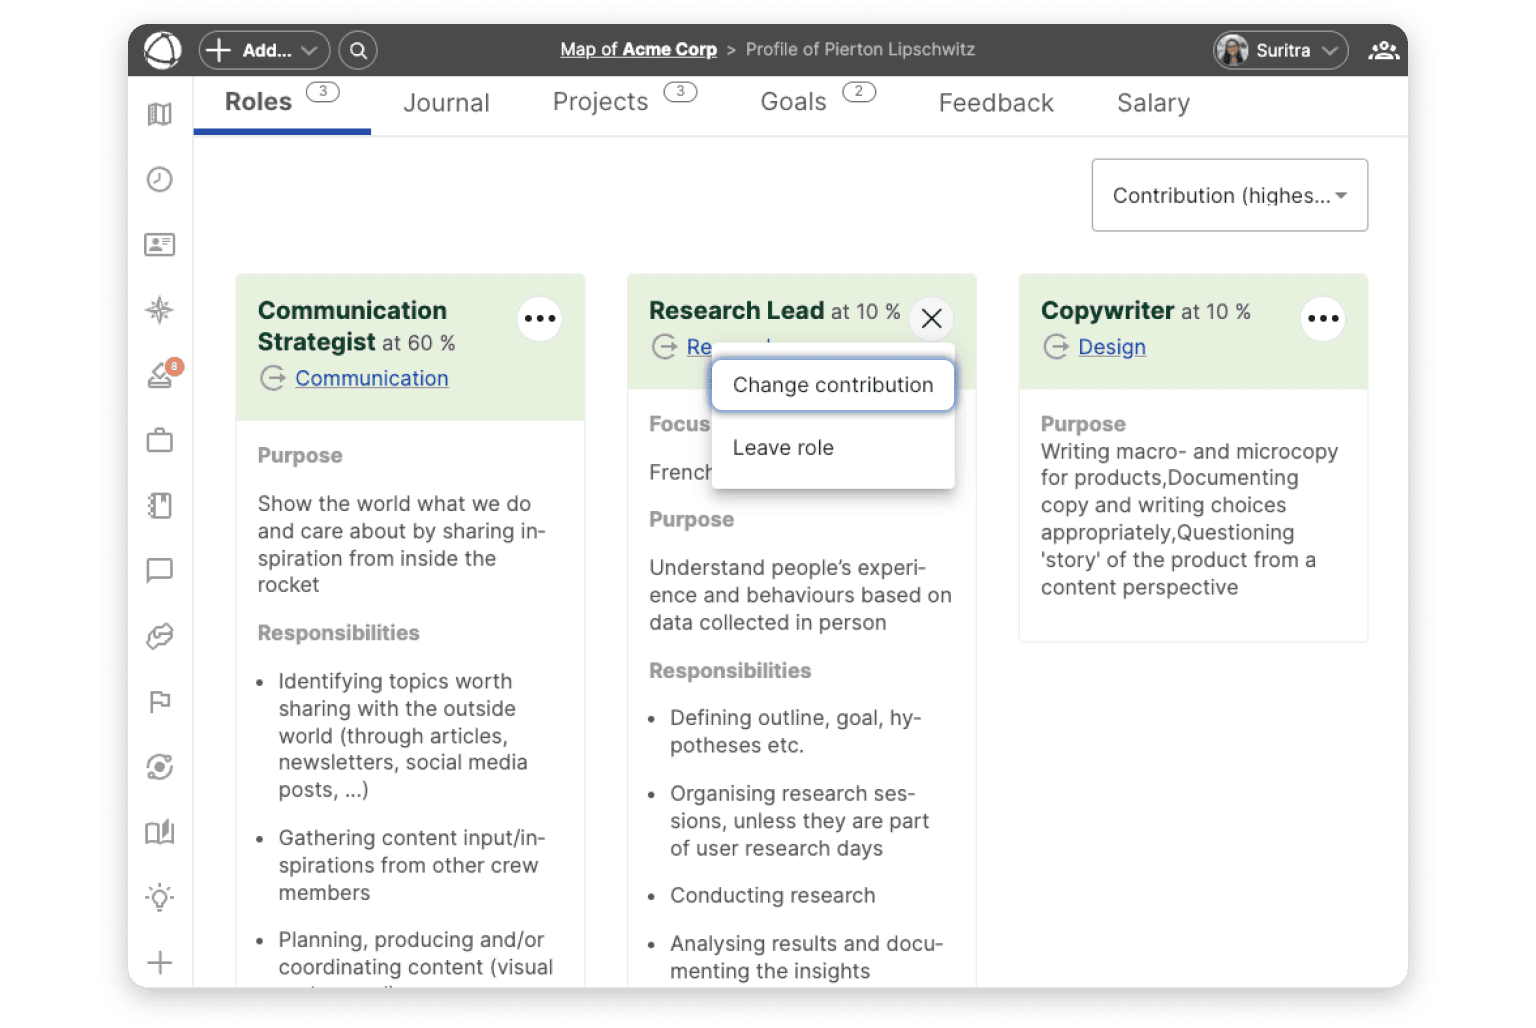Open the people group icon top right
Viewport: 1536px width, 1028px height.
tap(1383, 50)
